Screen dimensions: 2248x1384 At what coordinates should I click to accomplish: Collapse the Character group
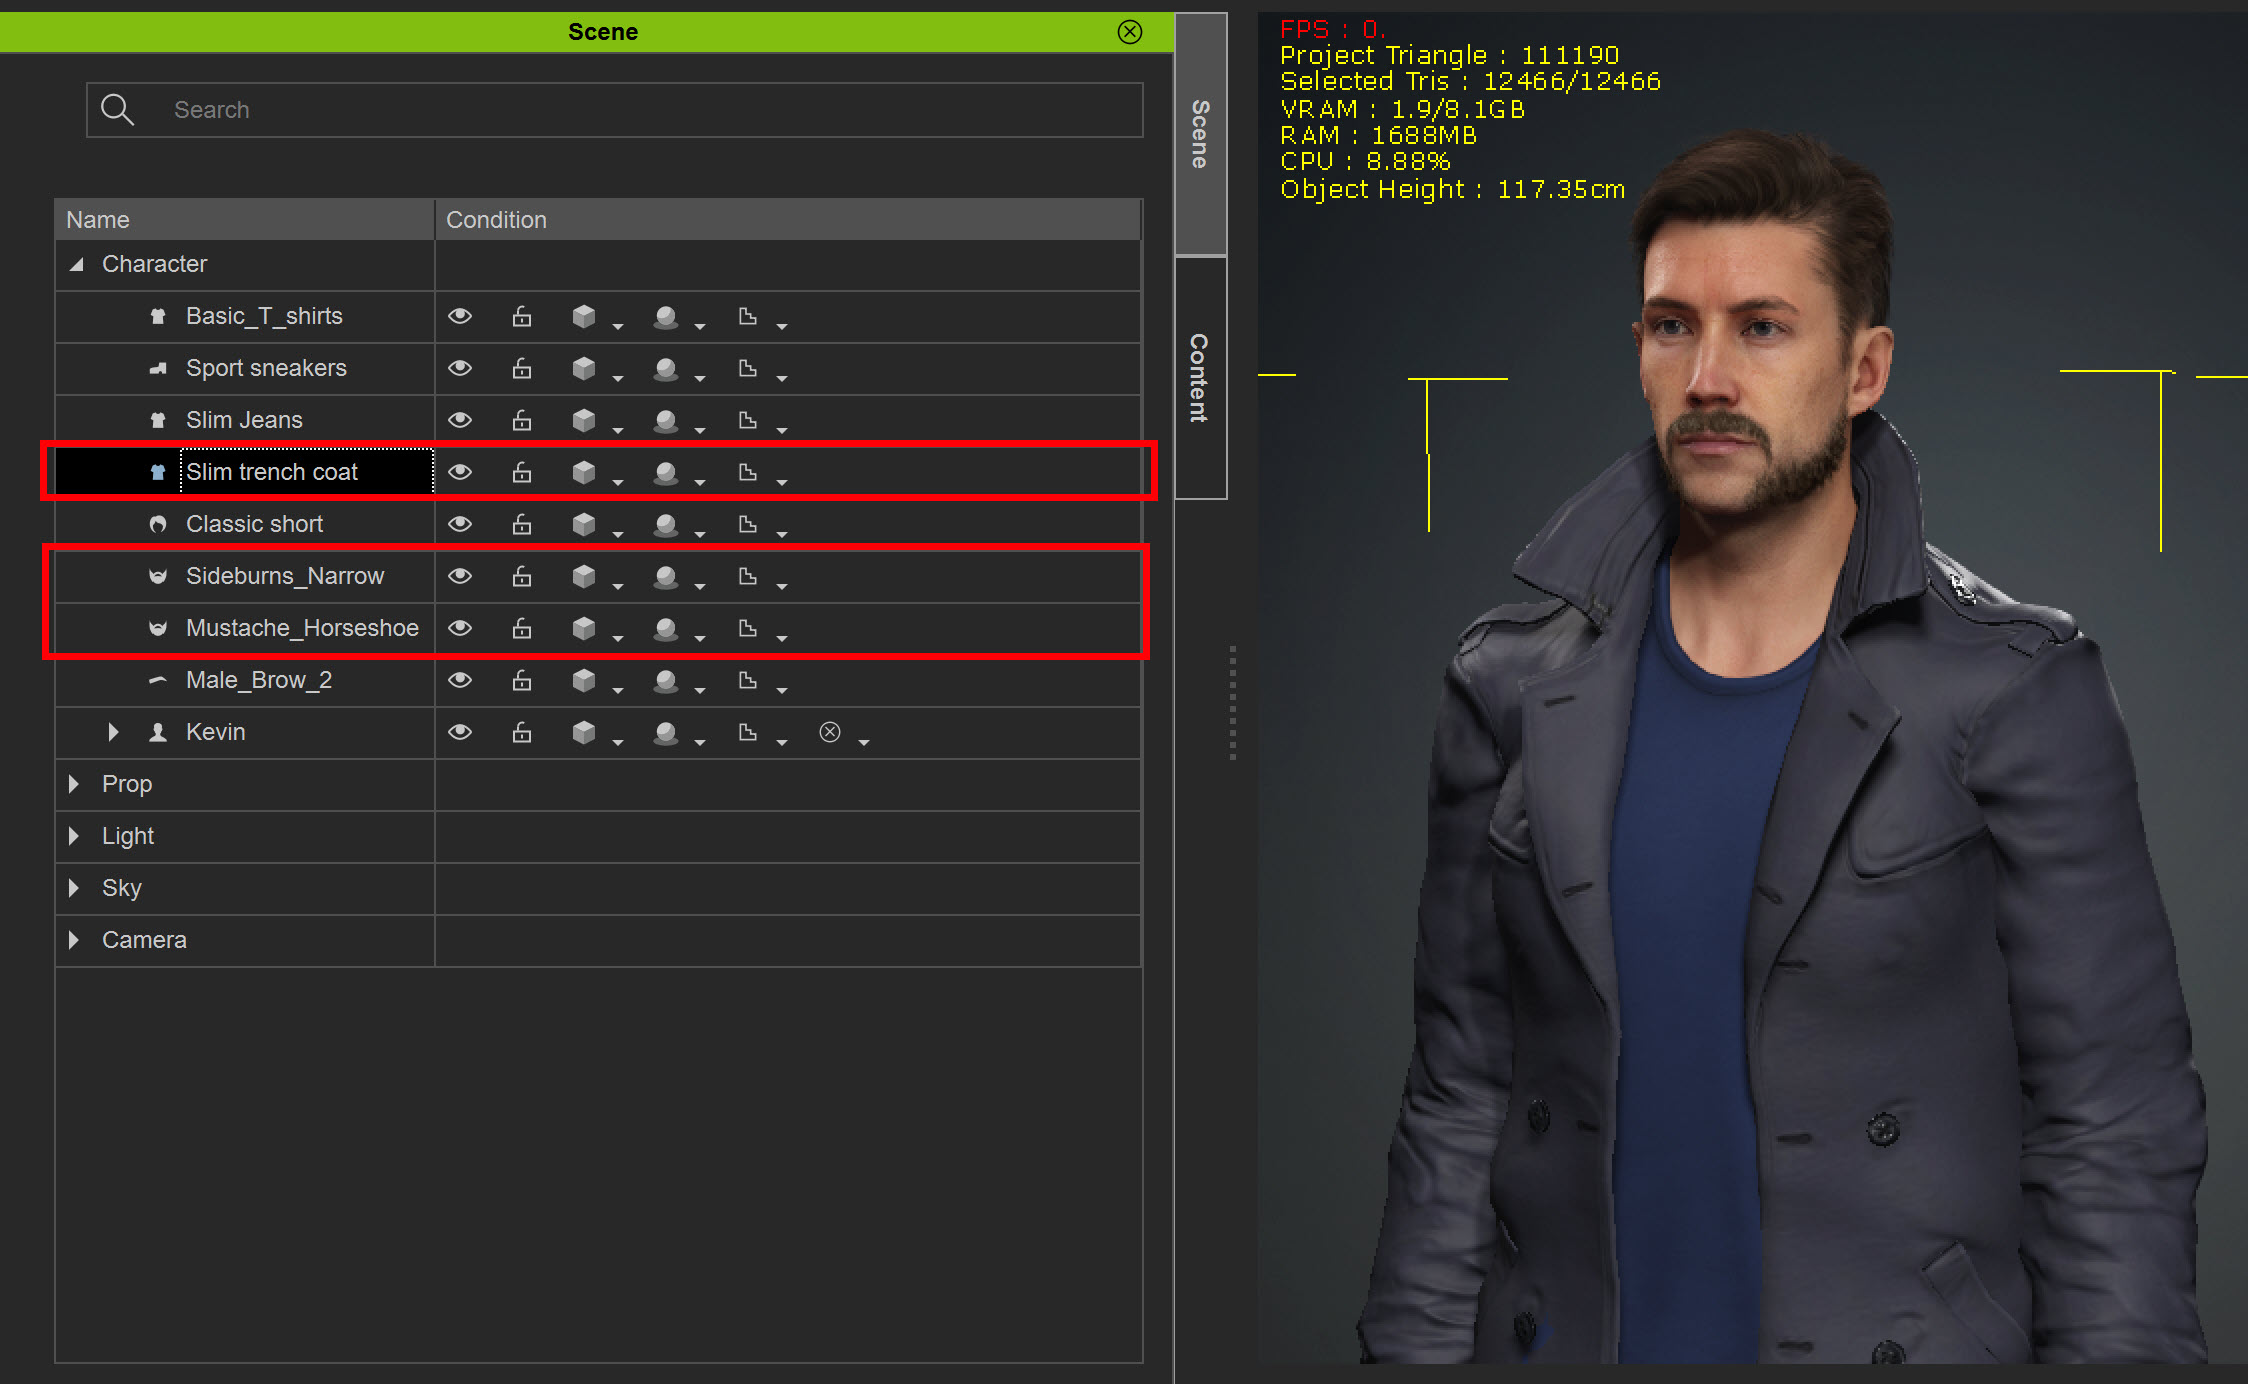pos(76,264)
